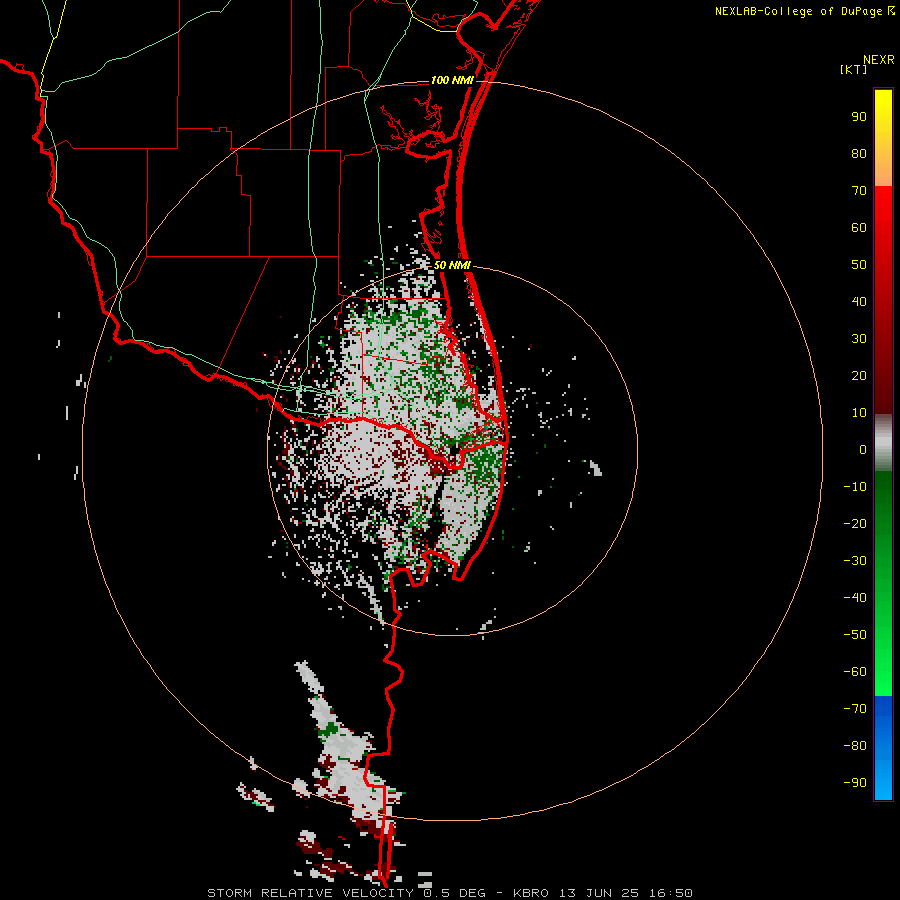Click the -30 value on the velocity scale
The height and width of the screenshot is (900, 900).
coord(855,561)
